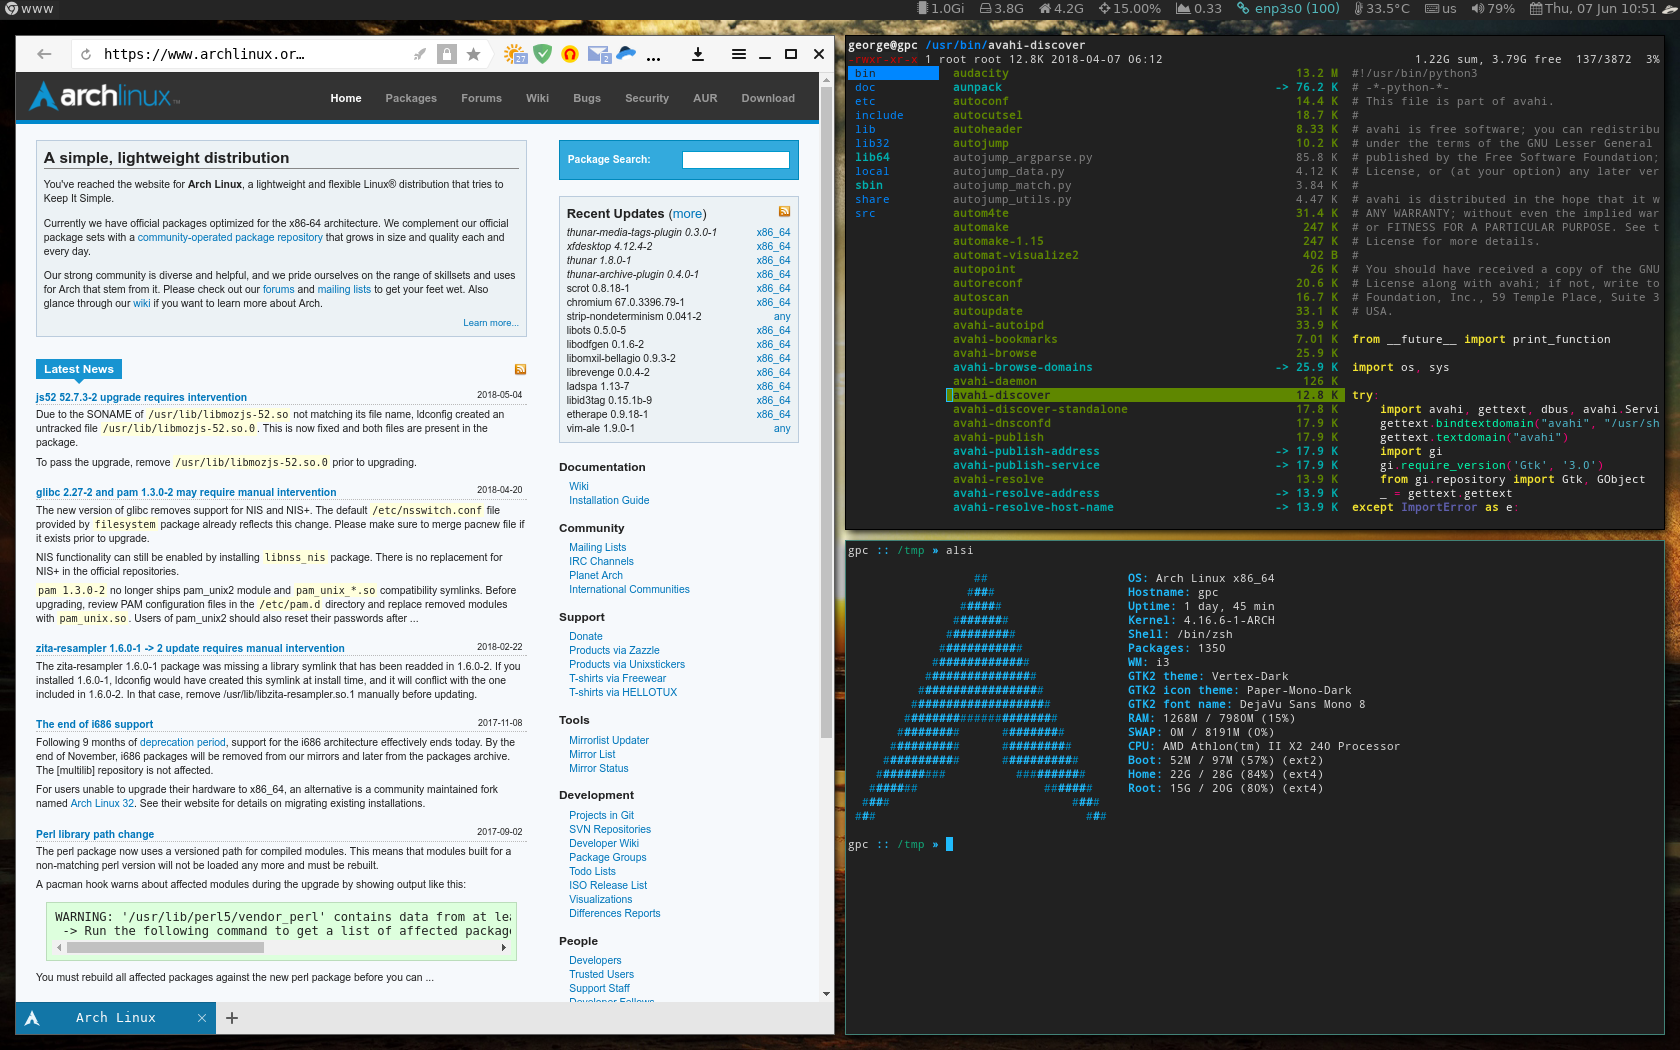Open the glibc 2.27-2 and pam news headline
Image resolution: width=1680 pixels, height=1050 pixels.
pos(186,492)
